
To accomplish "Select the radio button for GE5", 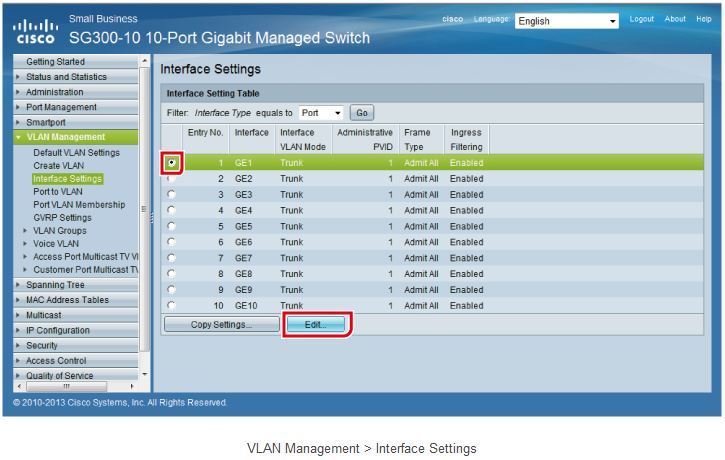I will [x=172, y=226].
